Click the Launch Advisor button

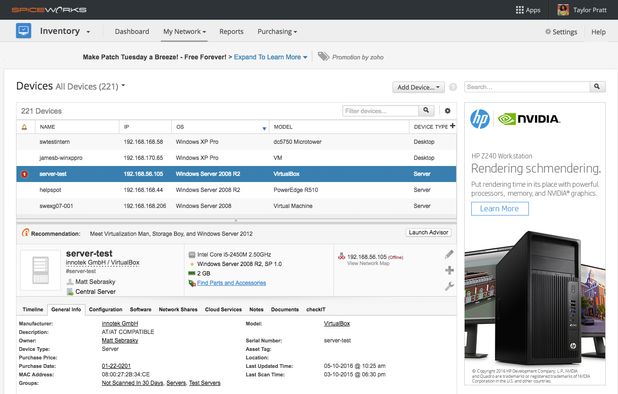click(x=428, y=232)
